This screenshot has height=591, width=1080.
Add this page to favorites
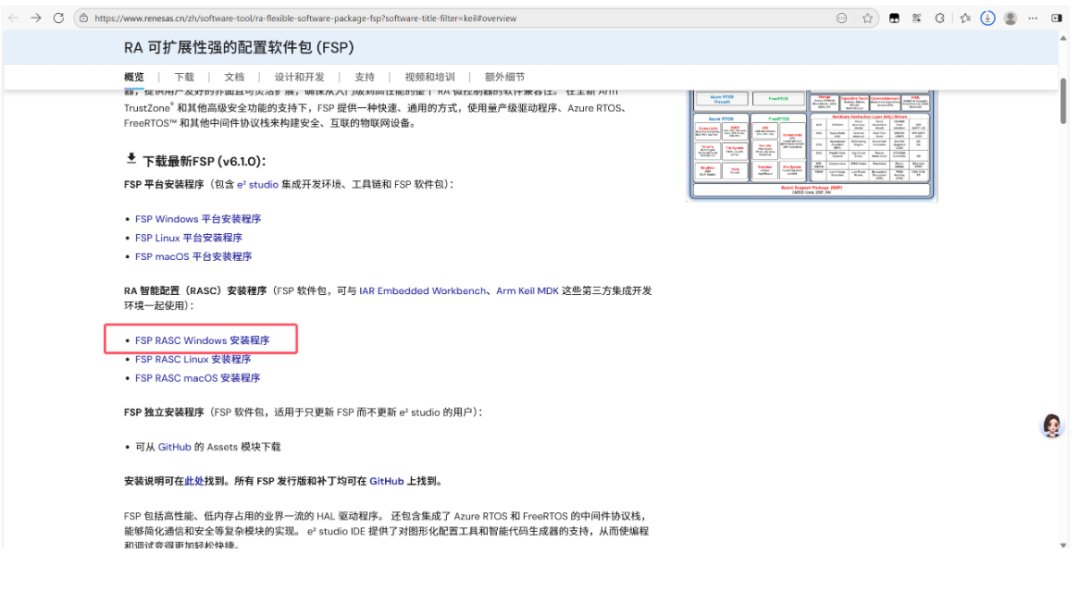[x=868, y=17]
